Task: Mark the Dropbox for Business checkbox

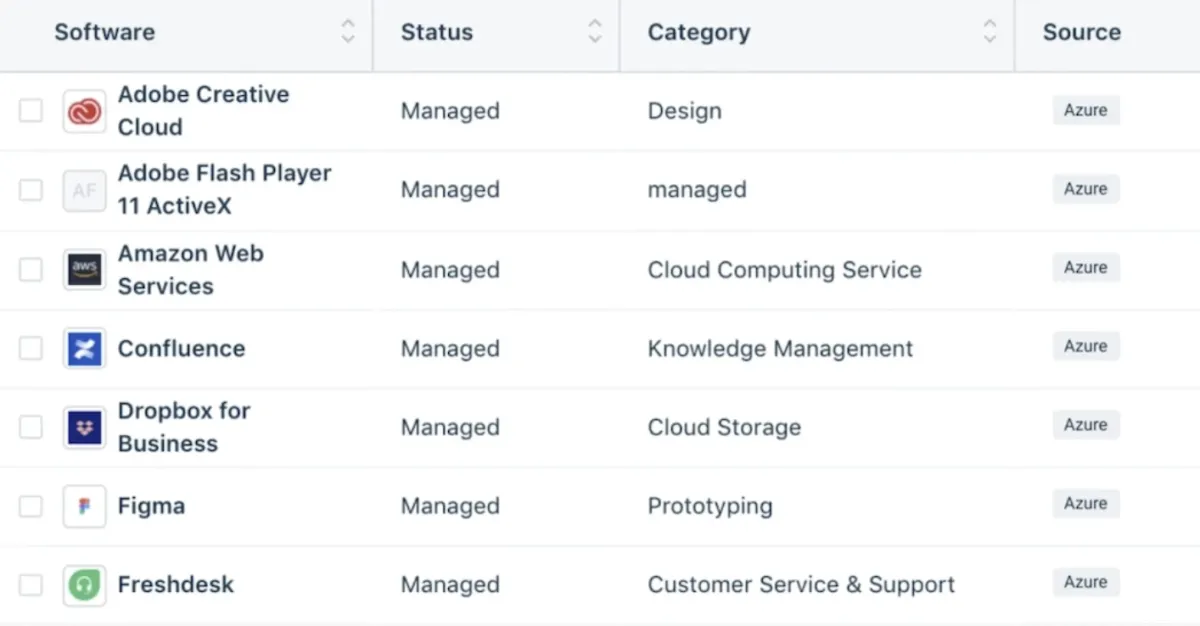Action: [x=31, y=427]
